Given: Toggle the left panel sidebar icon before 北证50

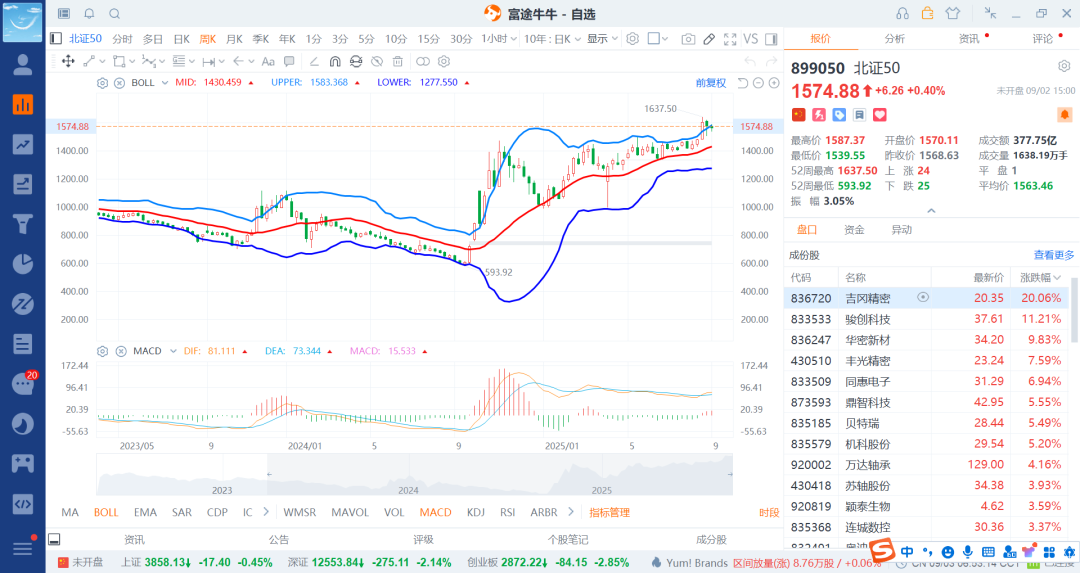Looking at the screenshot, I should (x=56, y=39).
